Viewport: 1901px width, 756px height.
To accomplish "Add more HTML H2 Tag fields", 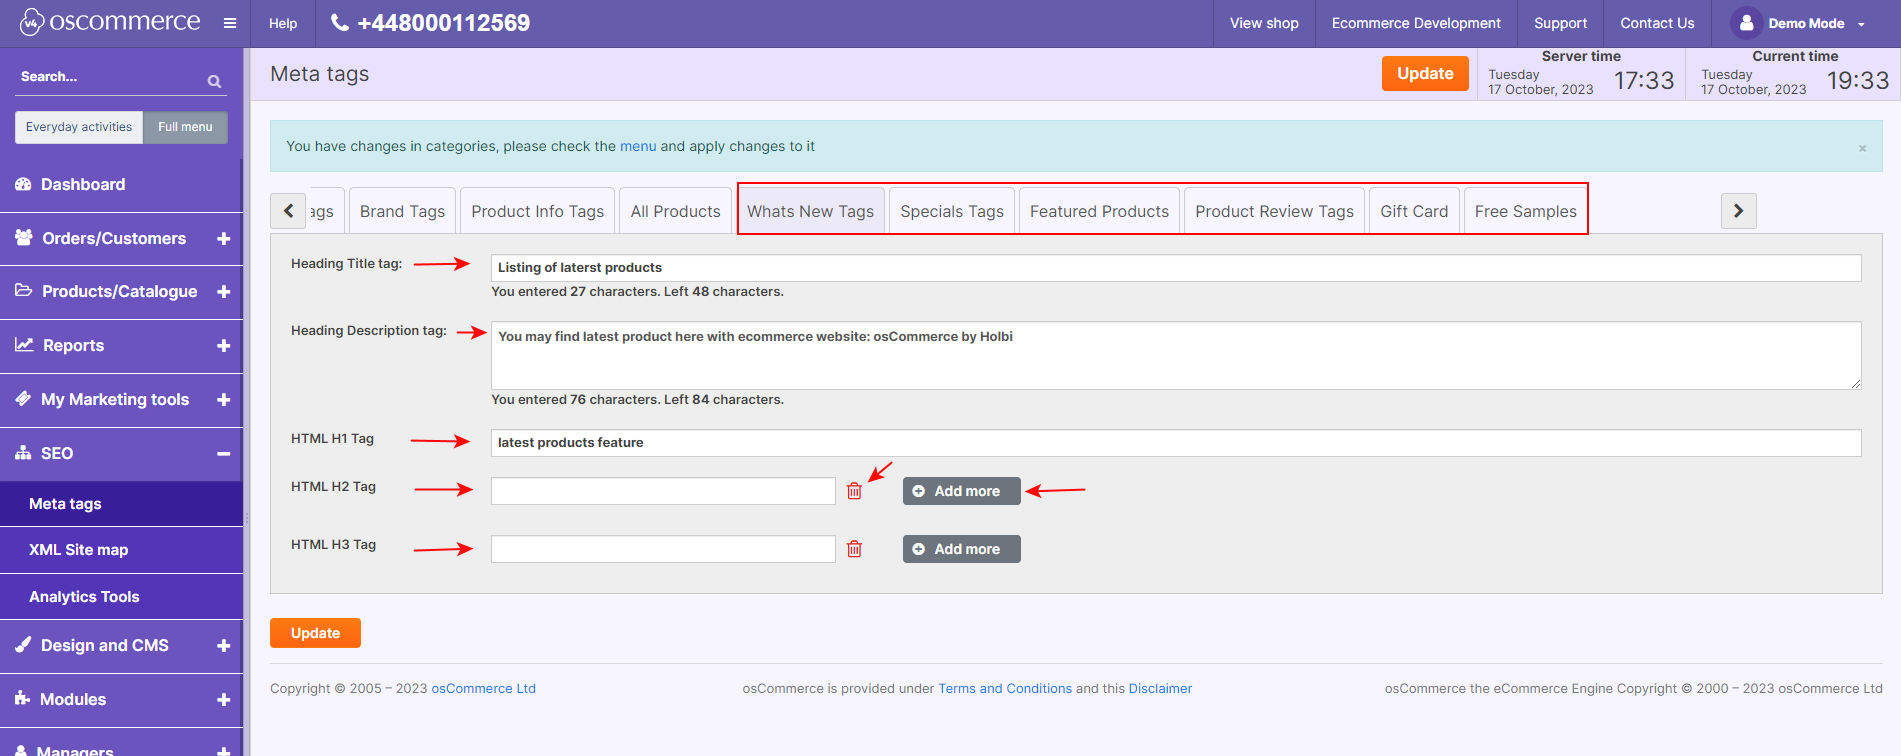I will tap(962, 491).
